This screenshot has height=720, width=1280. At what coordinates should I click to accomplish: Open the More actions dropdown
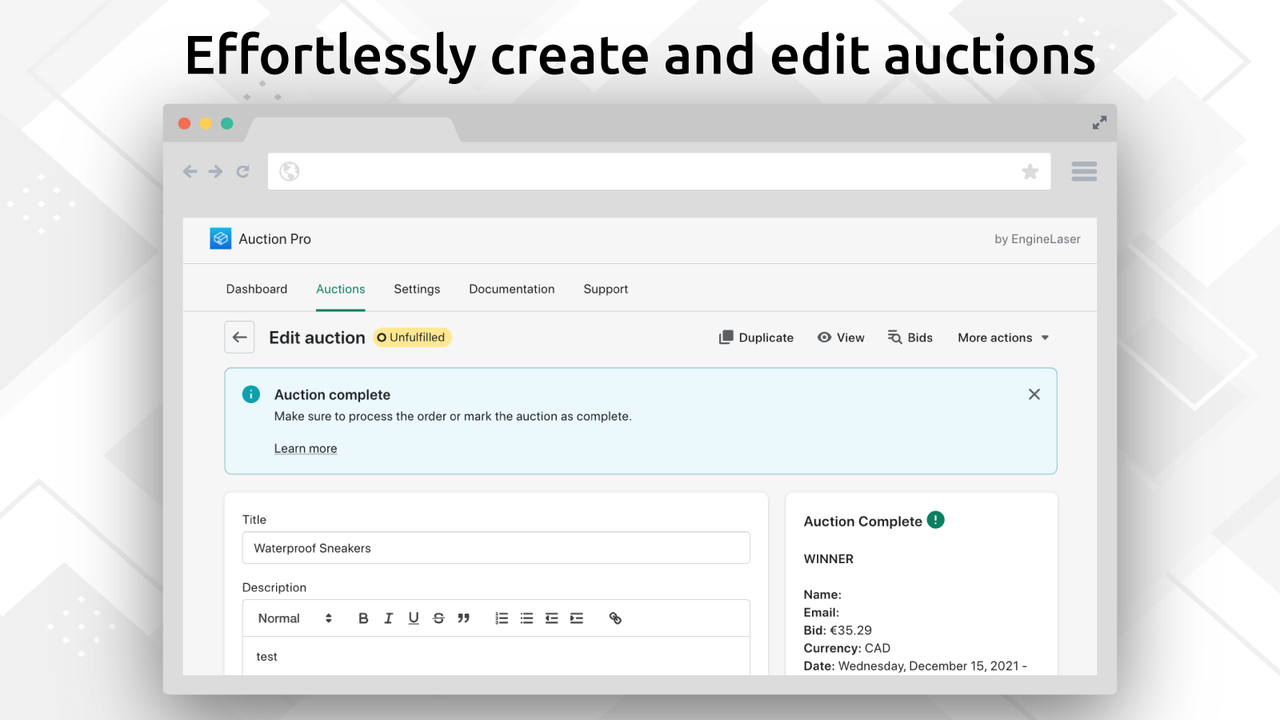click(x=1001, y=337)
